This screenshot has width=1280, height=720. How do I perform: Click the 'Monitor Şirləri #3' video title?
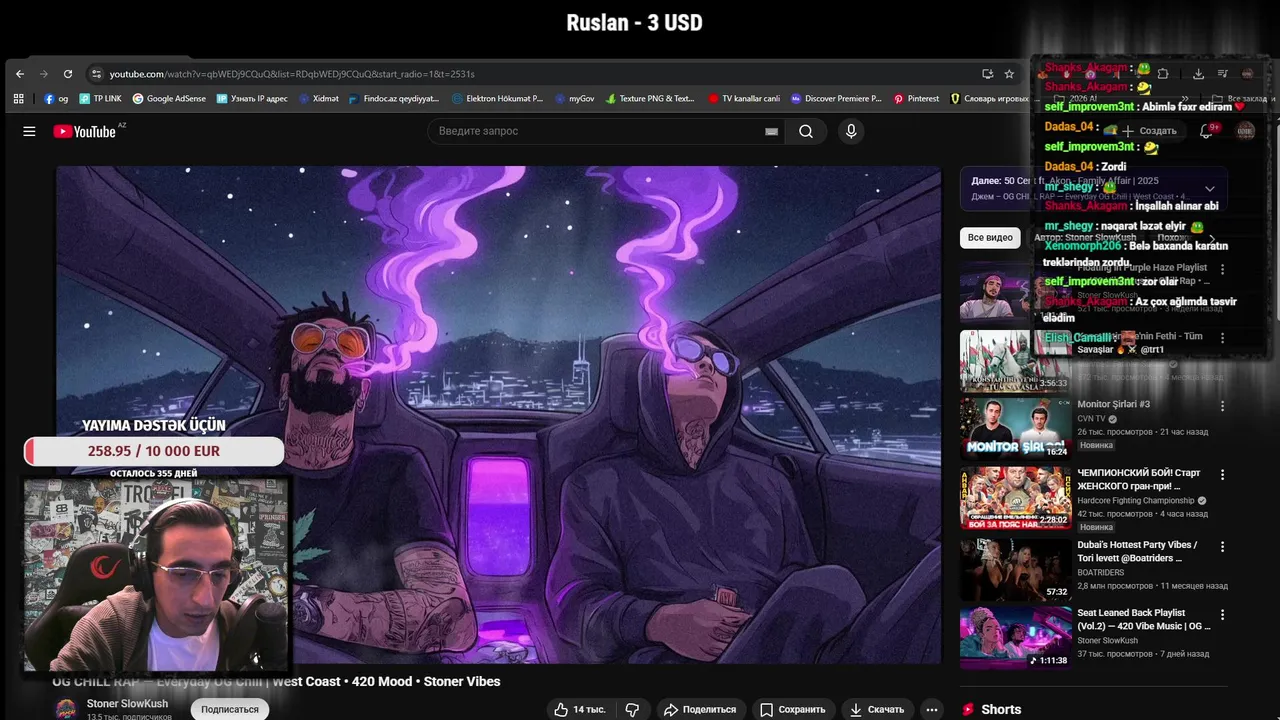tap(1113, 404)
